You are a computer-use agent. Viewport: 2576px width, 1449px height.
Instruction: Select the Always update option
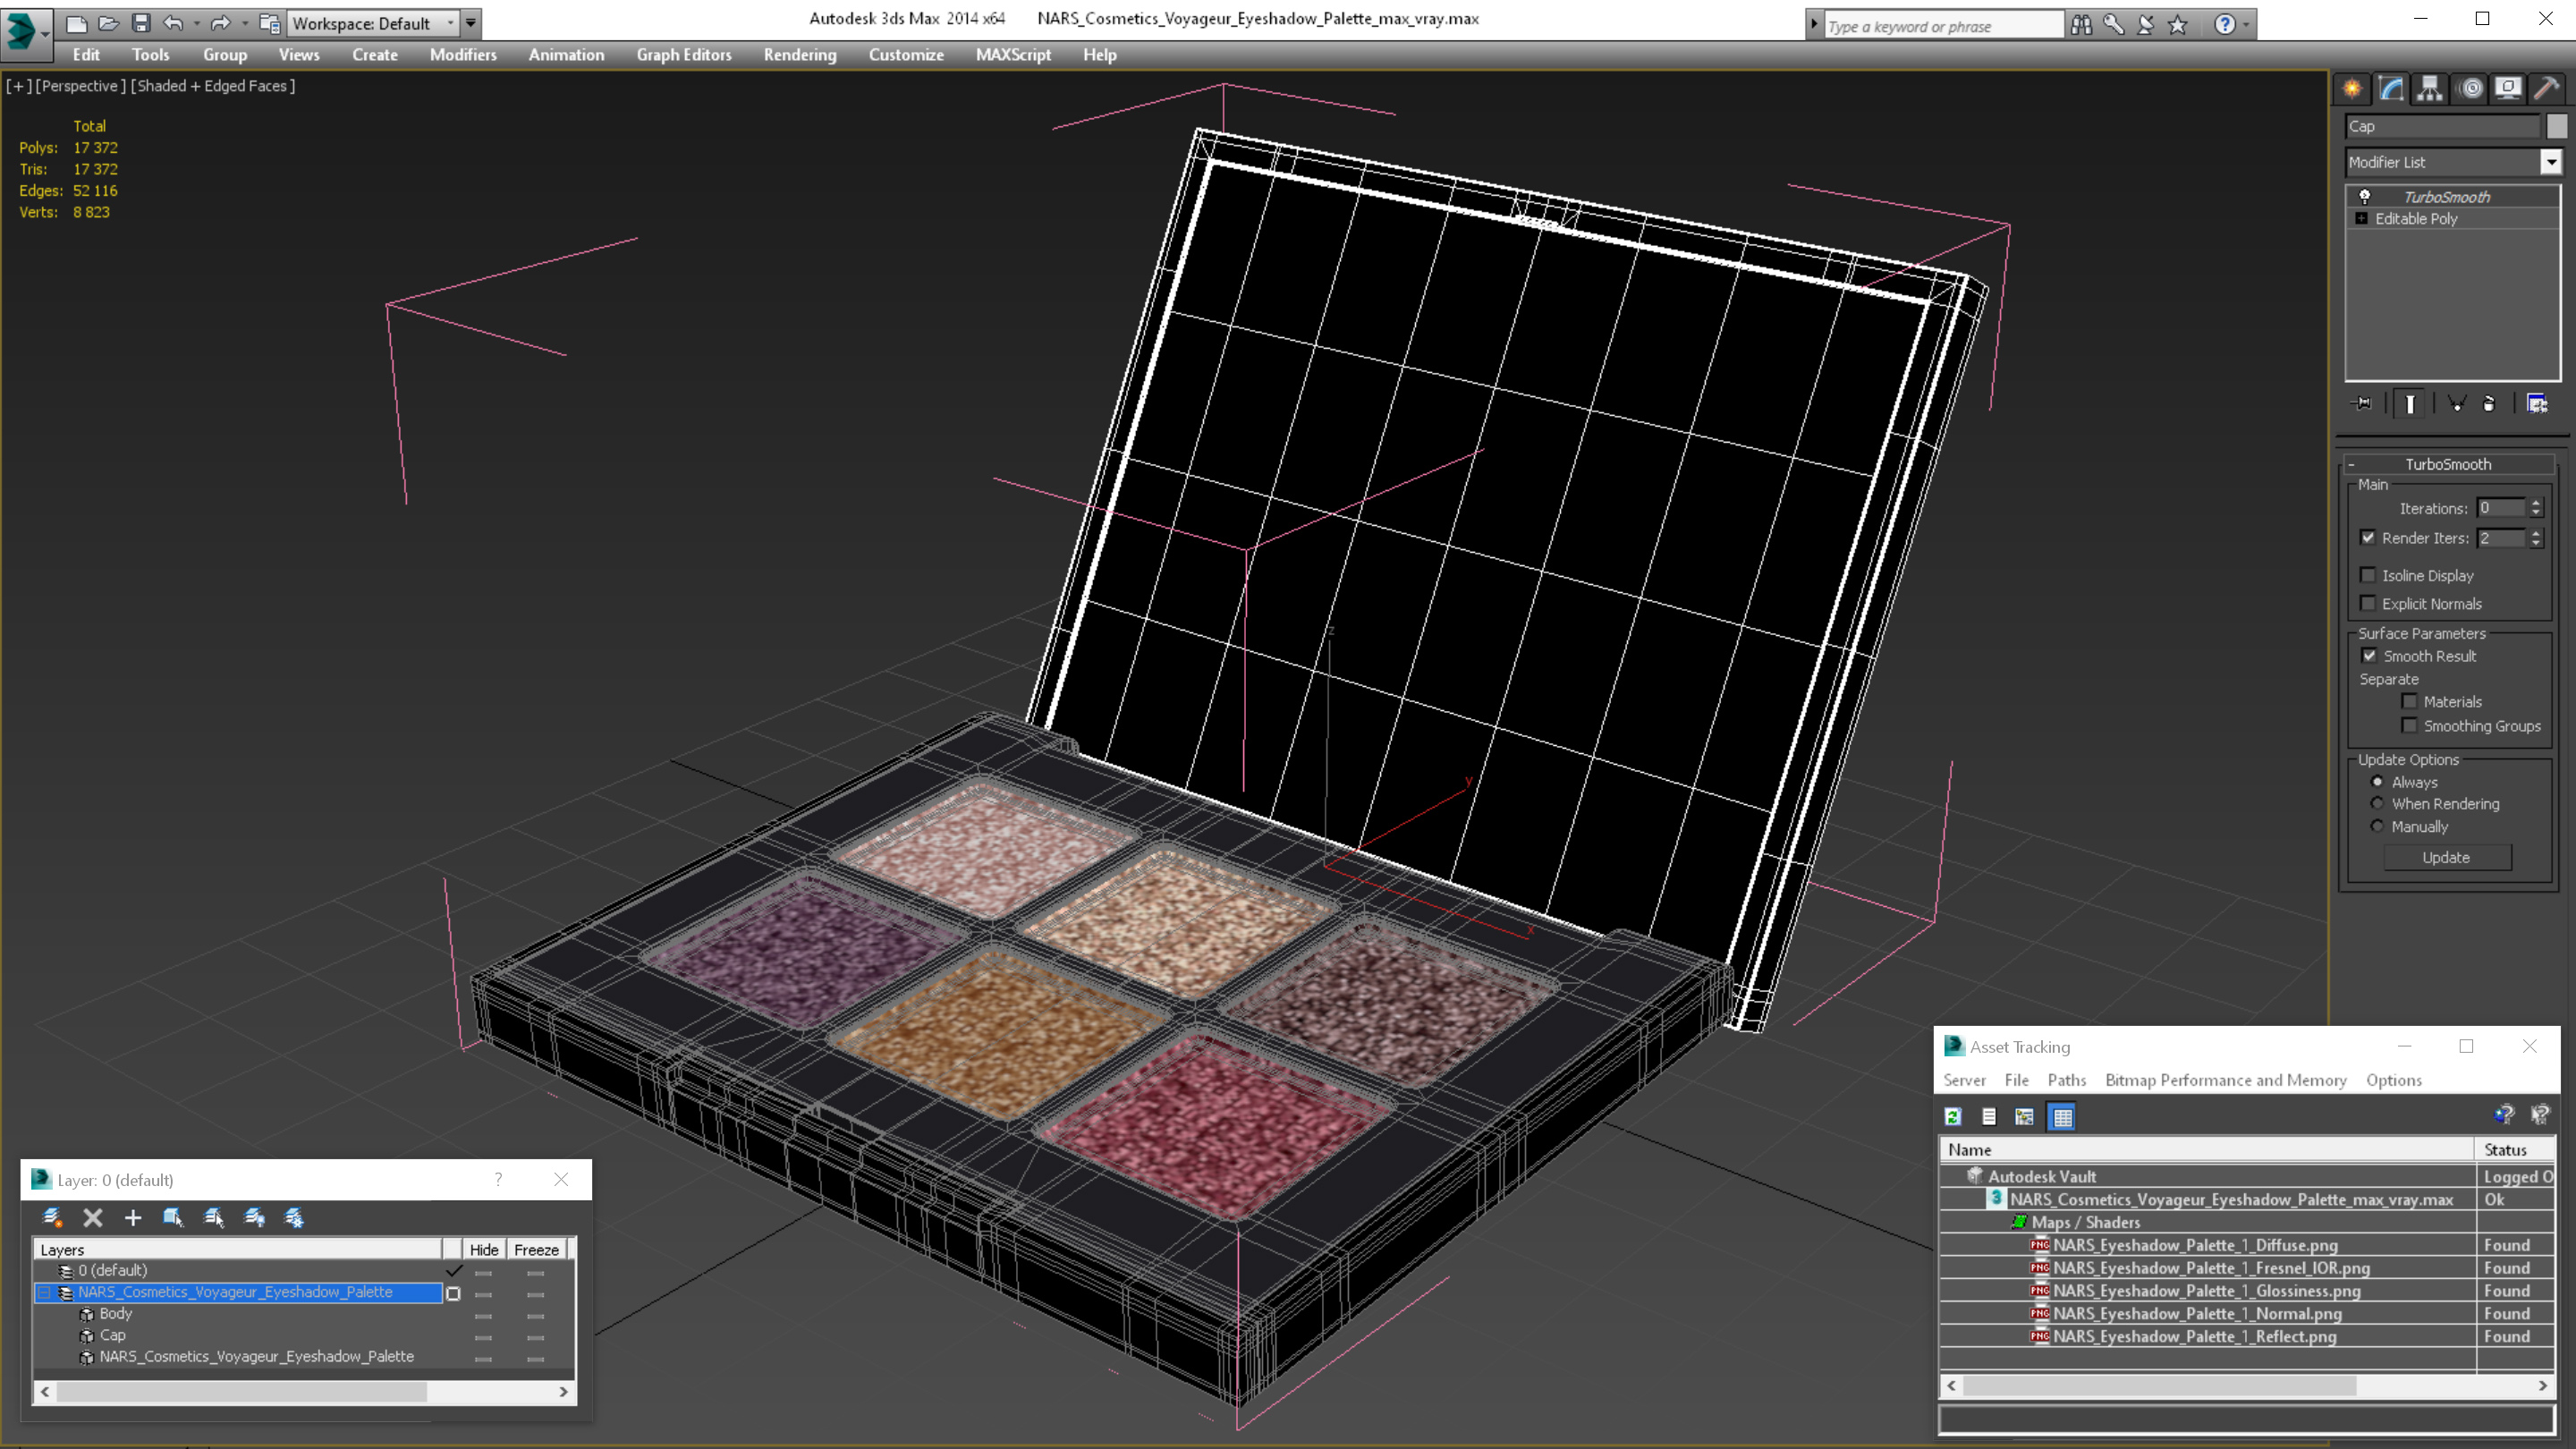coord(2377,782)
